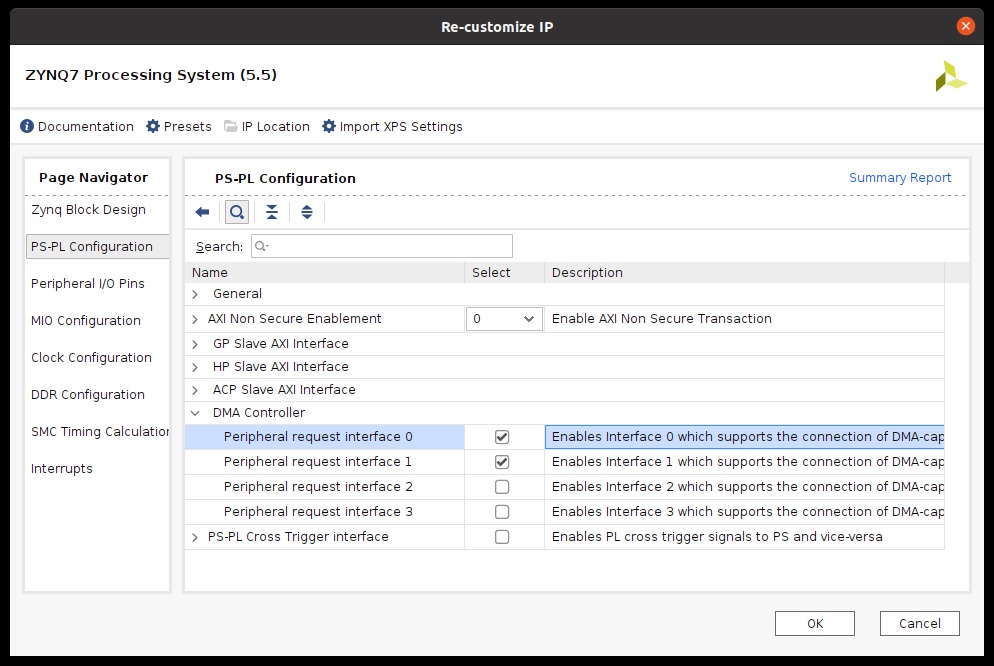Open Presets gear menu
The image size is (994, 666).
click(179, 126)
